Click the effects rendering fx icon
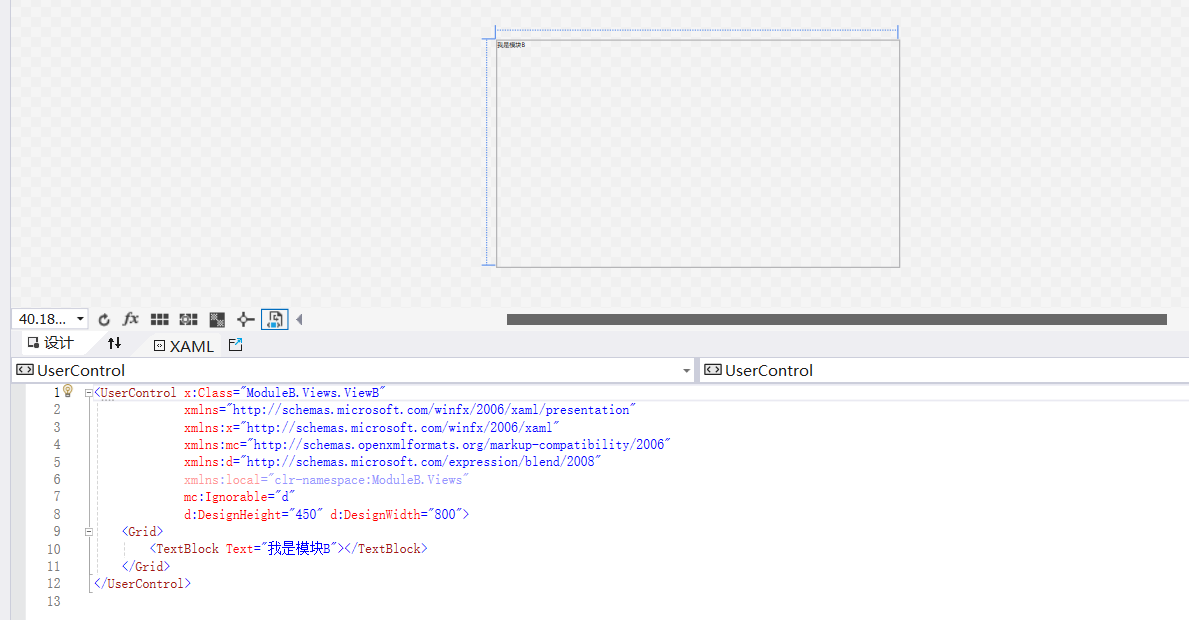 click(131, 319)
